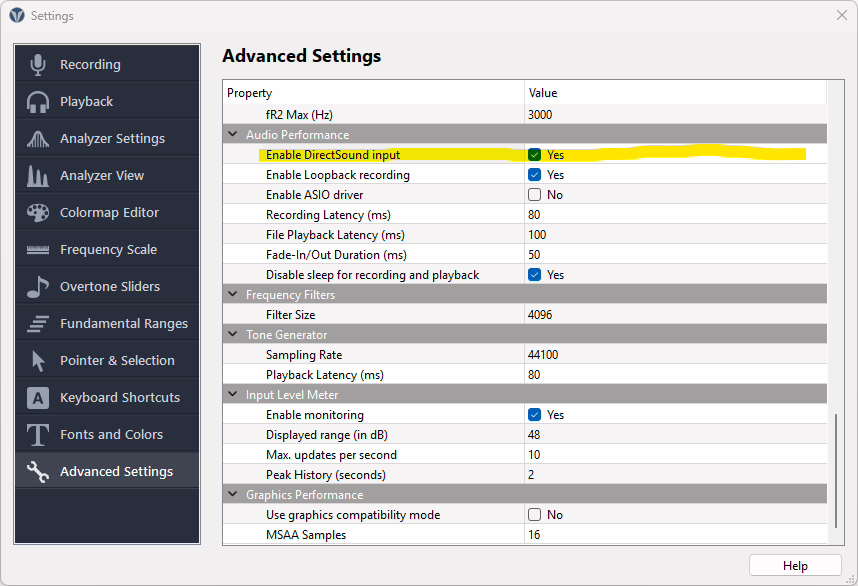Disable the Enable DirectSound input checkbox
This screenshot has height=586, width=858.
(535, 155)
